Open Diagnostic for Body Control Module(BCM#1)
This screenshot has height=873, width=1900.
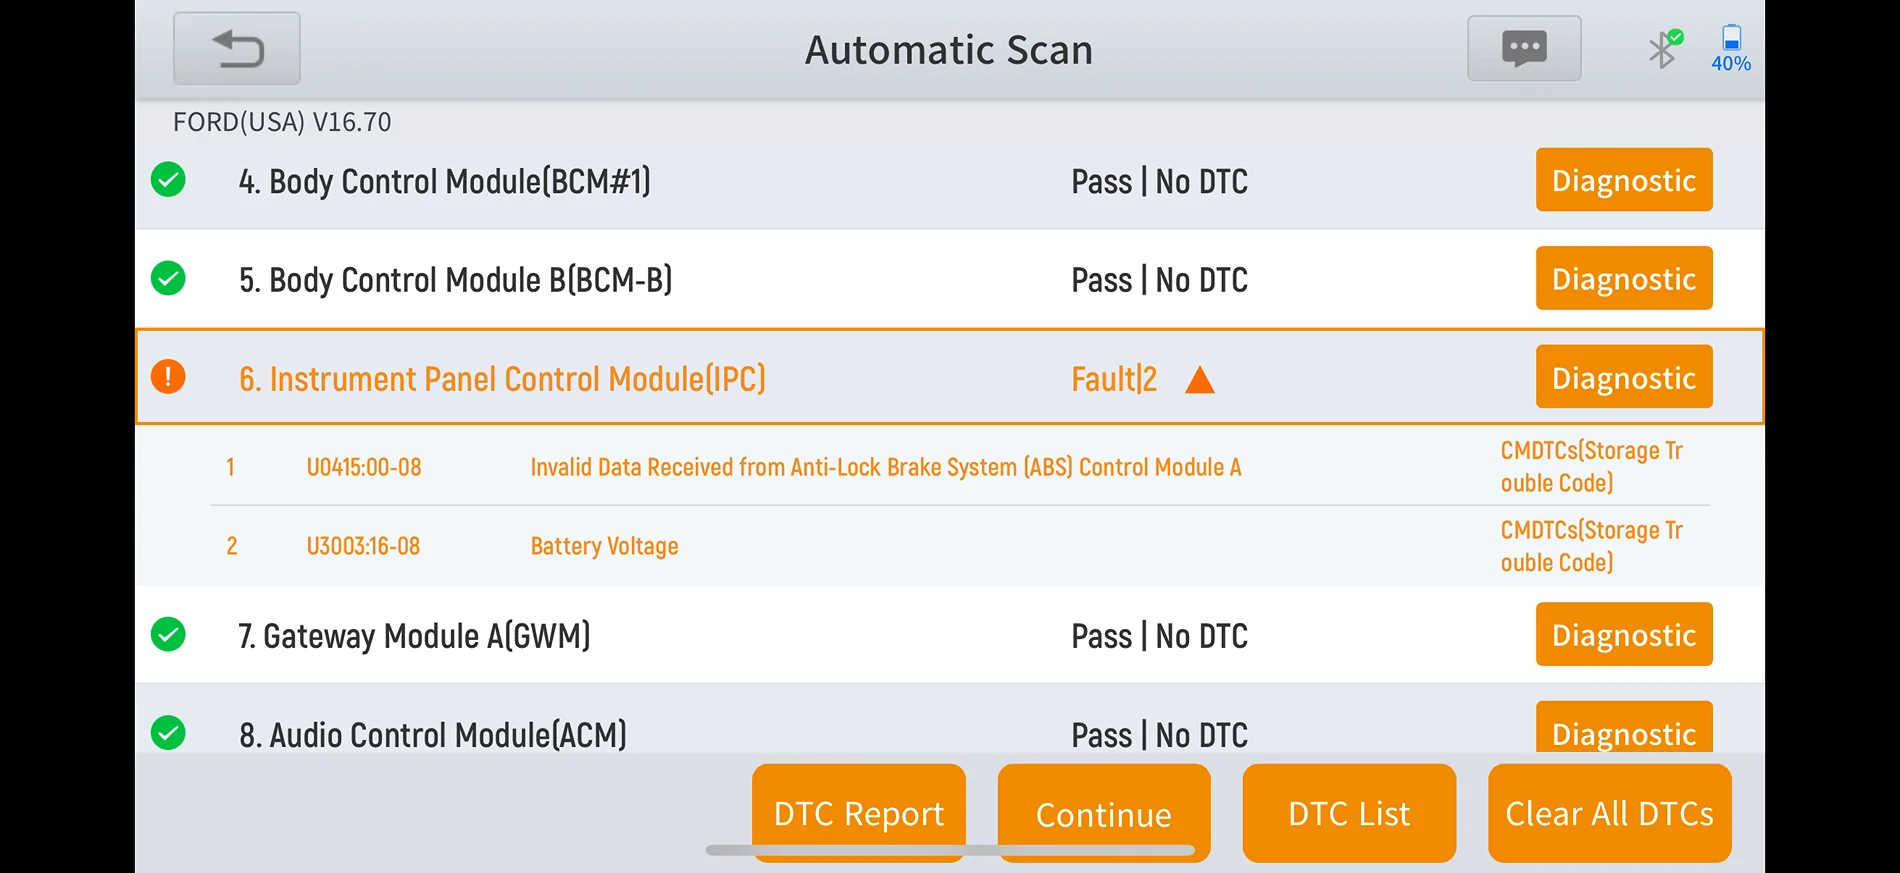pyautogui.click(x=1624, y=180)
